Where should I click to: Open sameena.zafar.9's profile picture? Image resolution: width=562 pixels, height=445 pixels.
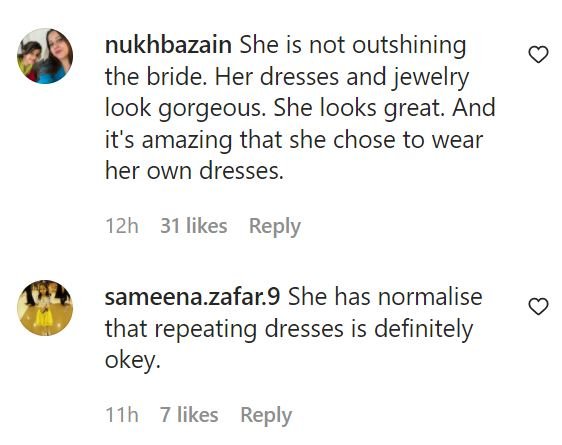(45, 308)
